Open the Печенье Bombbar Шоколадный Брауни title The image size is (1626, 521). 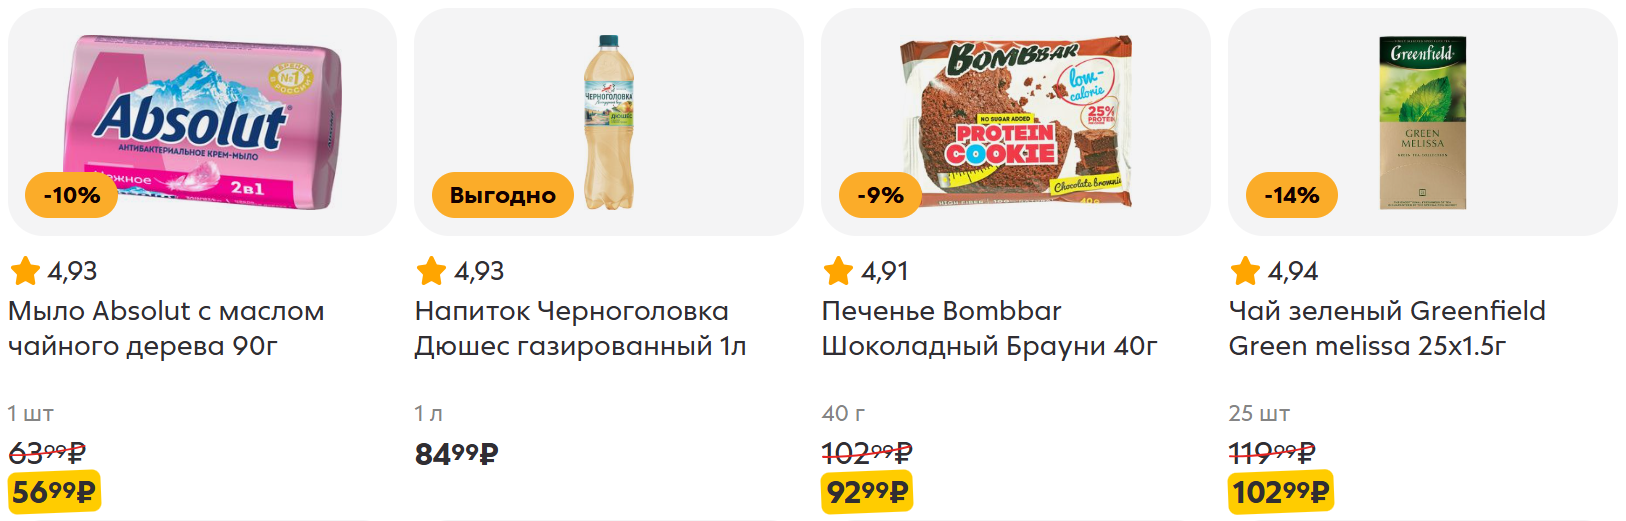(x=990, y=328)
